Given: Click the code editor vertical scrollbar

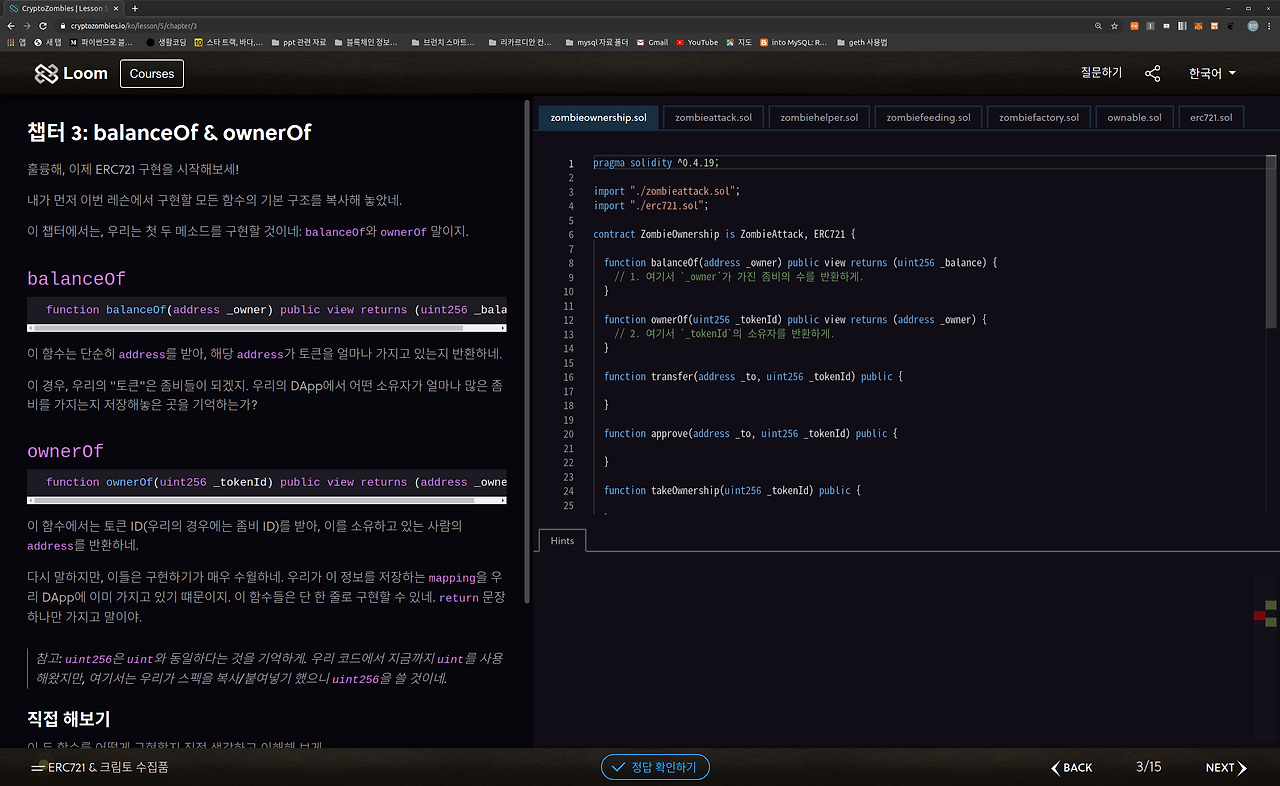Looking at the screenshot, I should 1271,241.
